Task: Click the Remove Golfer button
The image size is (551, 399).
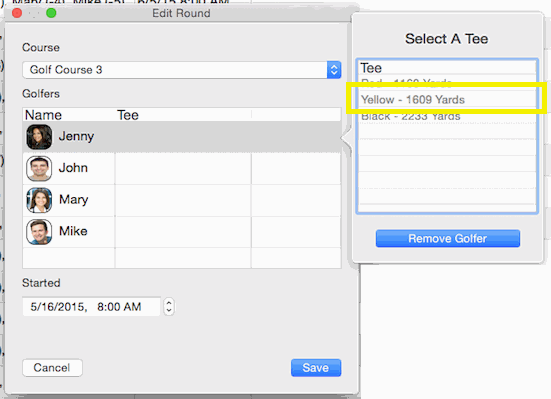Action: 448,239
